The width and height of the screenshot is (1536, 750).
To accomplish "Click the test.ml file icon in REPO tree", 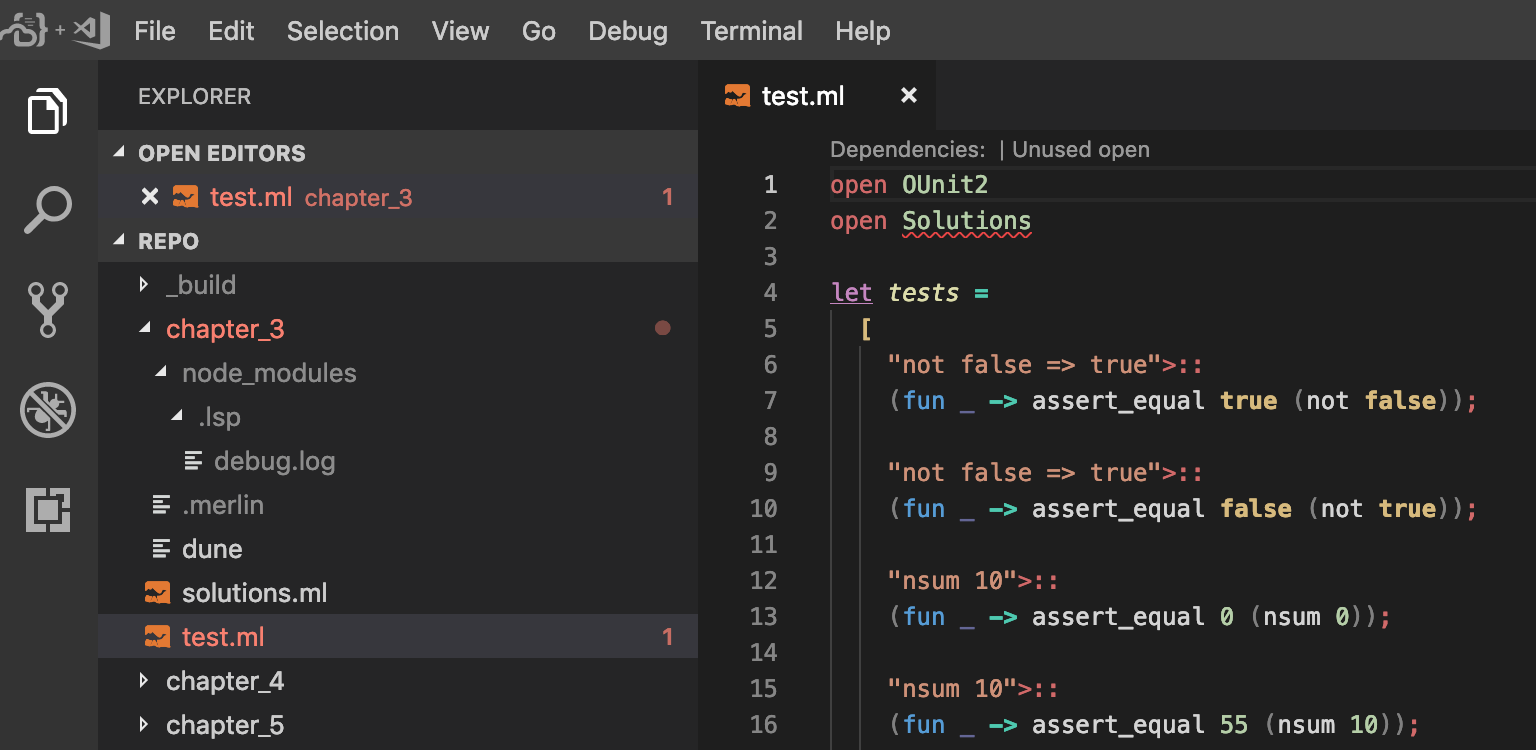I will 157,637.
